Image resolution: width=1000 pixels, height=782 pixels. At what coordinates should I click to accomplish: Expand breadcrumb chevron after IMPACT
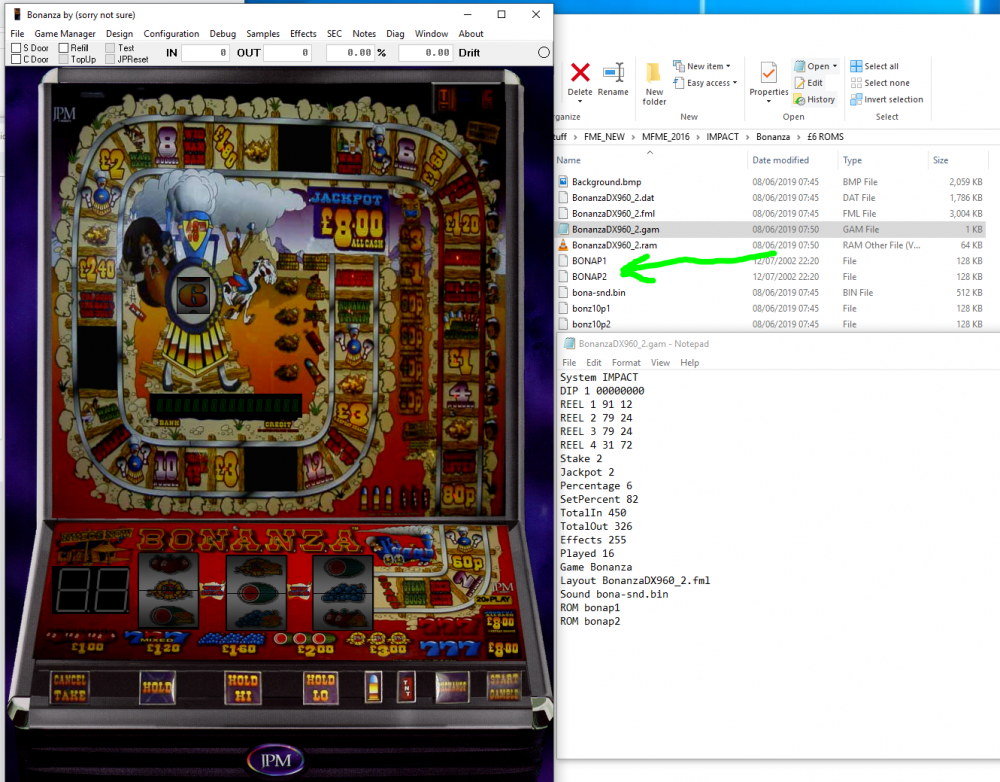coord(747,137)
